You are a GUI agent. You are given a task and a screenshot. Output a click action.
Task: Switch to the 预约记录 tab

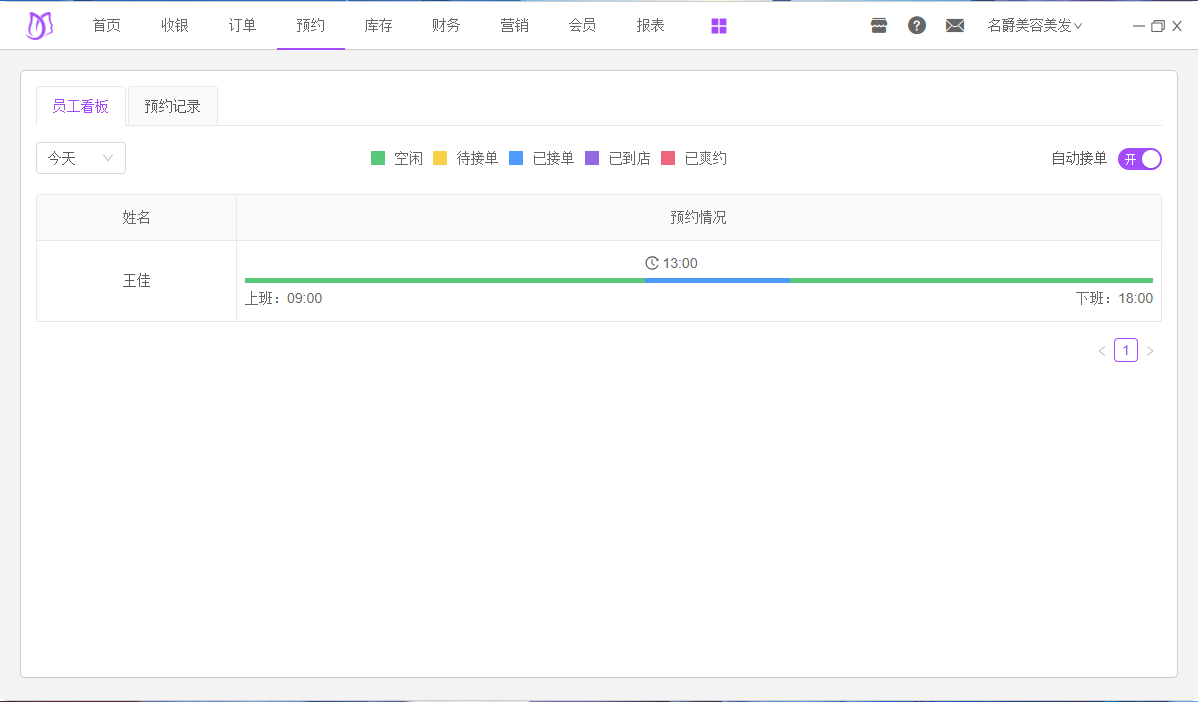(x=172, y=106)
